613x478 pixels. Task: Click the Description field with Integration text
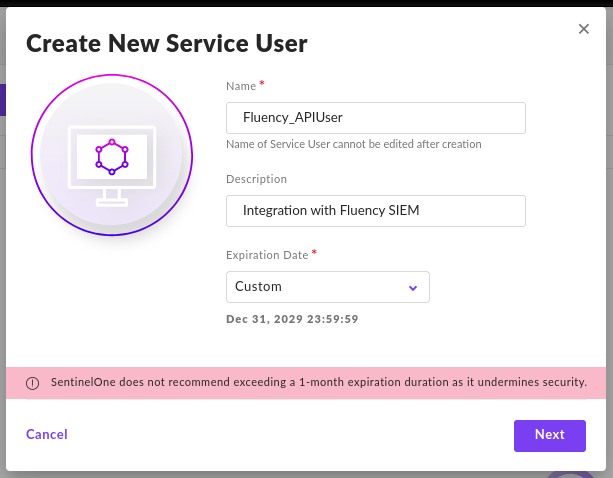point(376,211)
